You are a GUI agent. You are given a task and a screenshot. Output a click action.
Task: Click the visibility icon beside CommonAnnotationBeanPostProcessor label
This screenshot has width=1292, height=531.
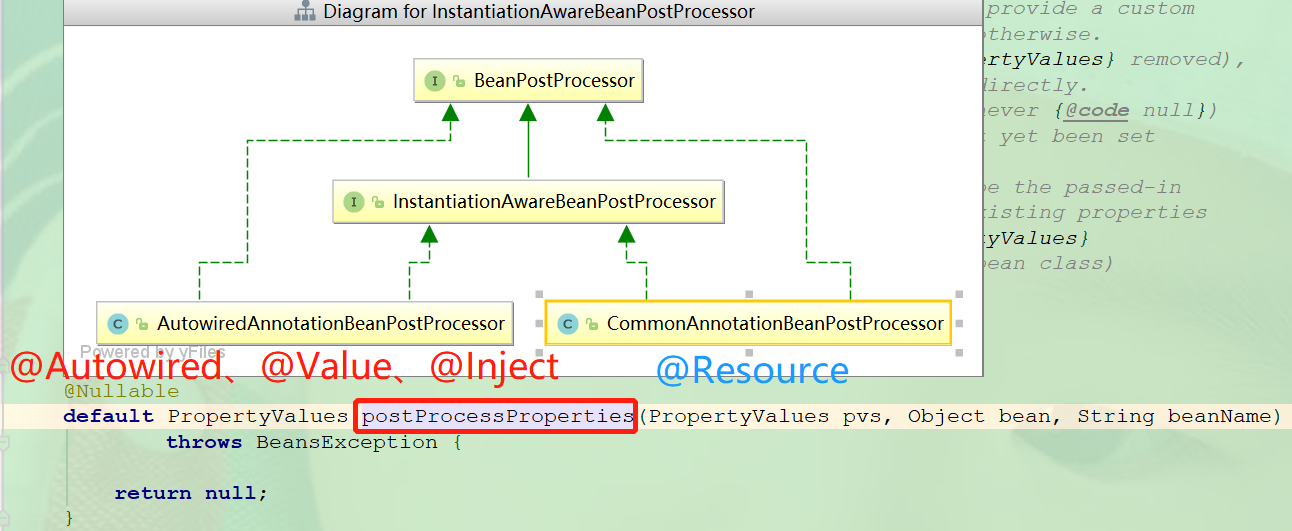click(592, 325)
